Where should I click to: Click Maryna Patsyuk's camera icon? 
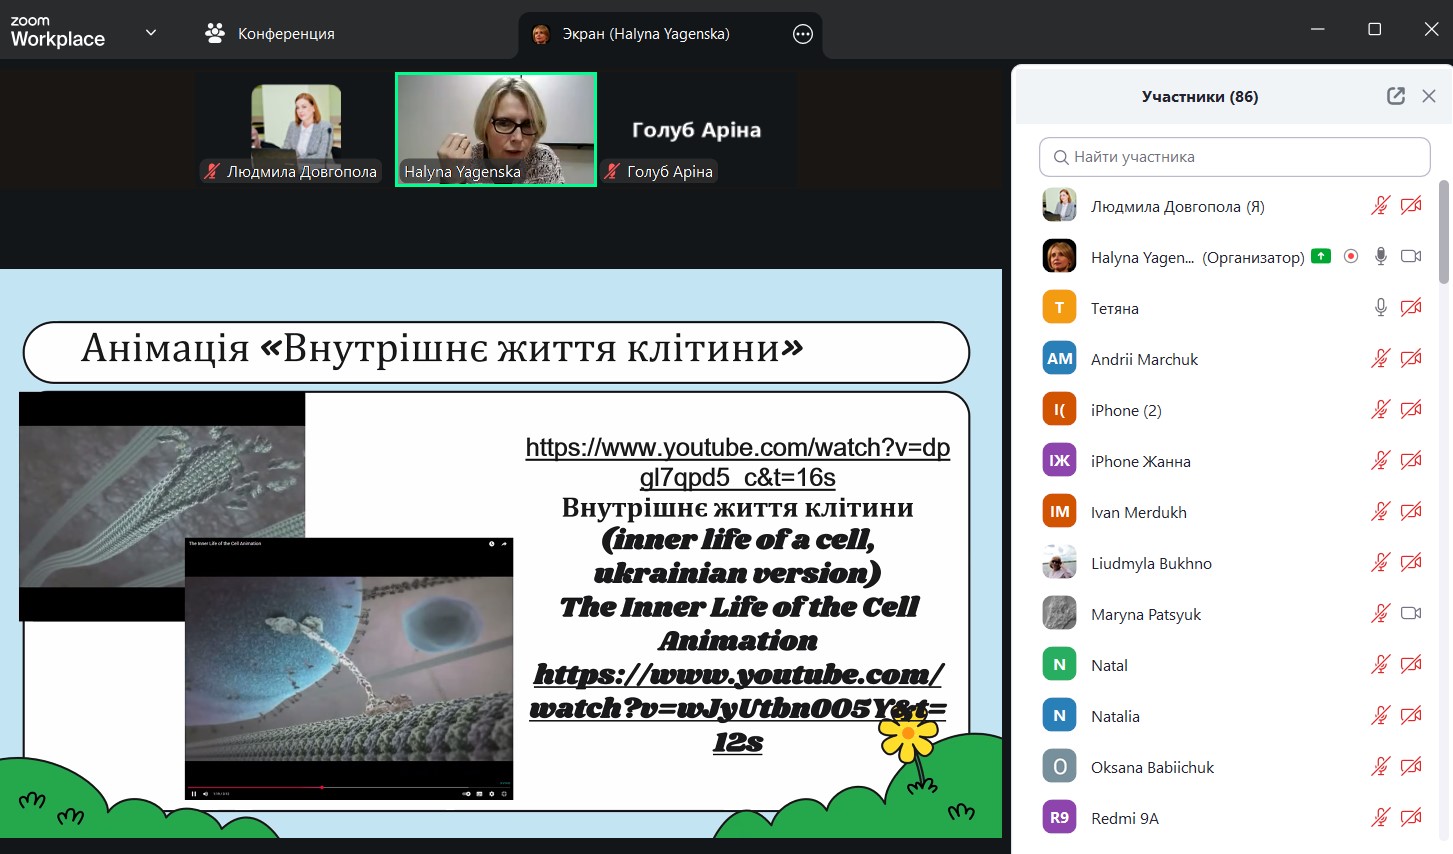[x=1410, y=613]
